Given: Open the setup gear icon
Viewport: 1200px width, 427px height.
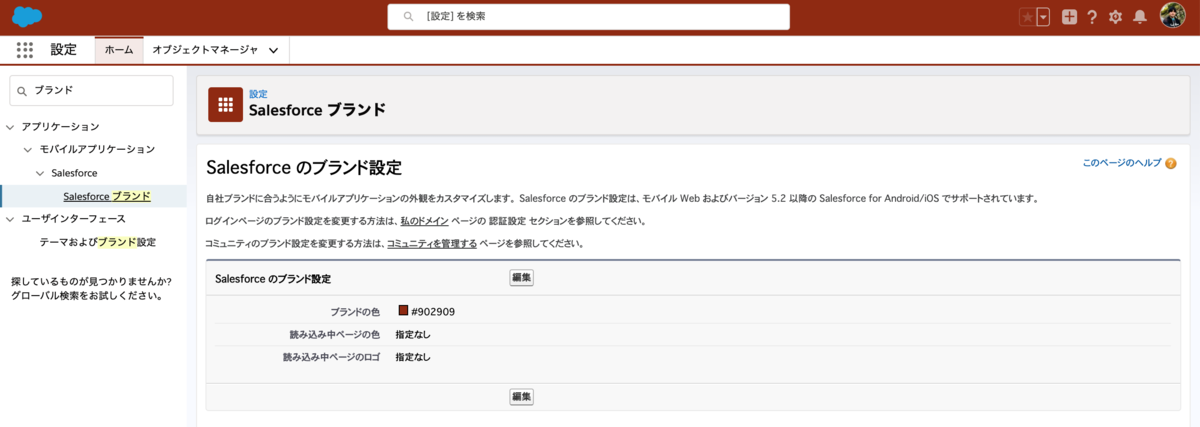Looking at the screenshot, I should [x=1115, y=17].
